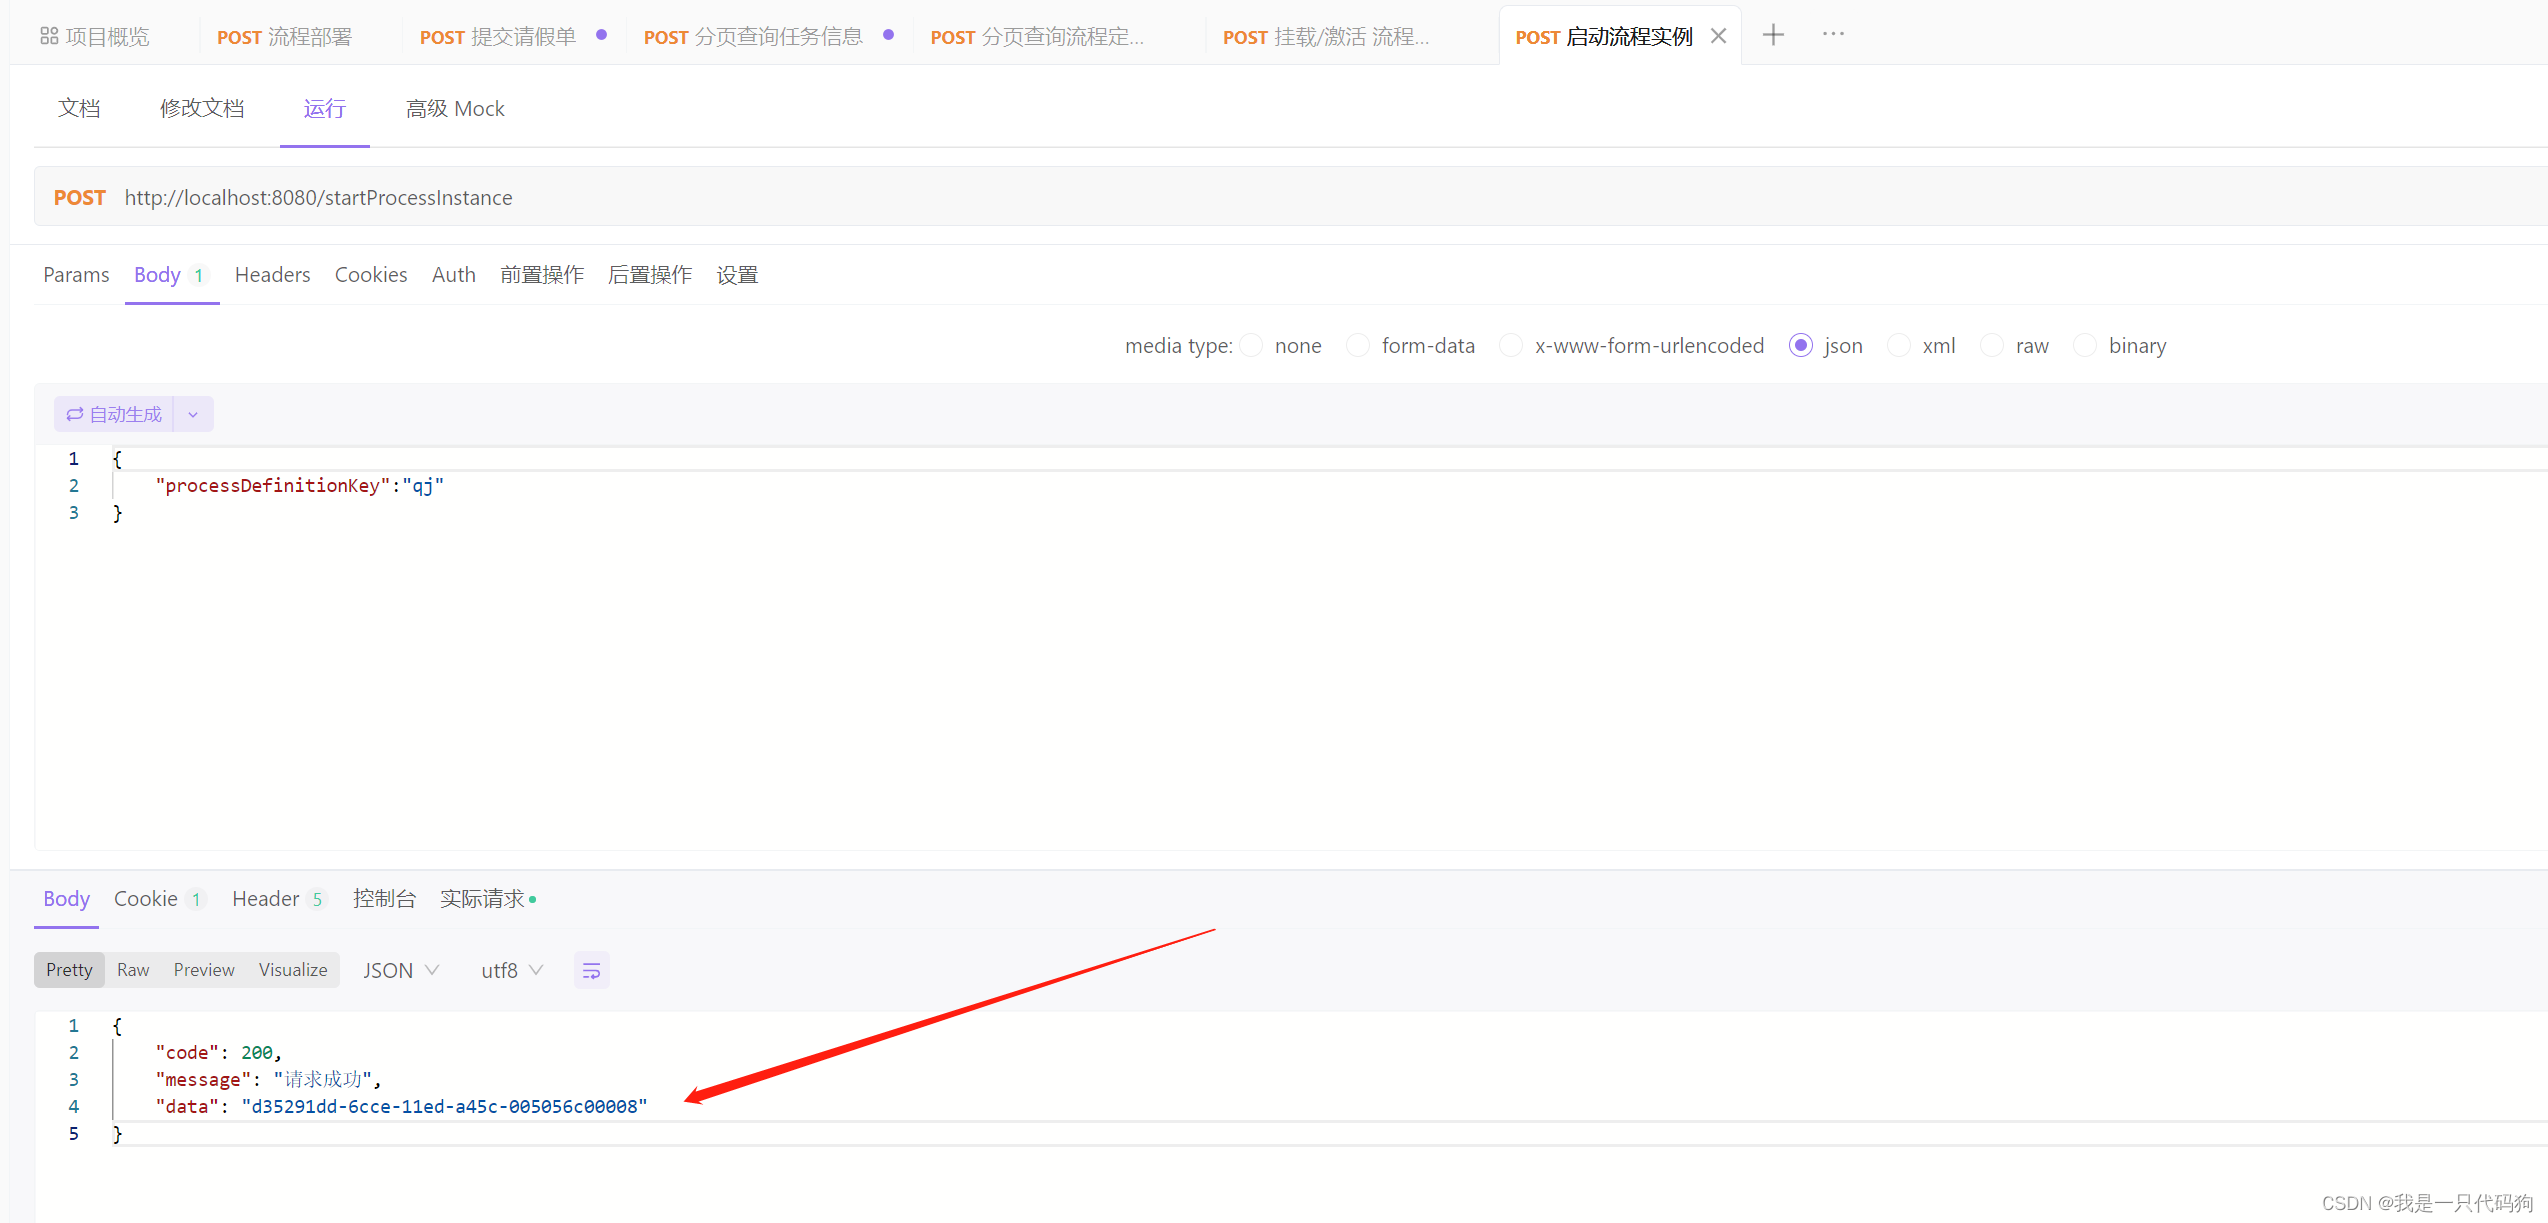2548x1223 pixels.
Task: Select the 运行 tab
Action: 325,108
